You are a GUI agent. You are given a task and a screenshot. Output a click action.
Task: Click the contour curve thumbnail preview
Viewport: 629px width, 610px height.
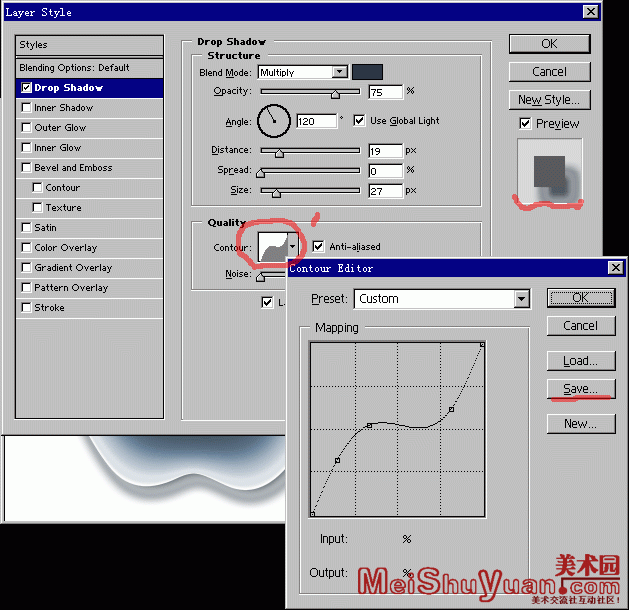270,246
